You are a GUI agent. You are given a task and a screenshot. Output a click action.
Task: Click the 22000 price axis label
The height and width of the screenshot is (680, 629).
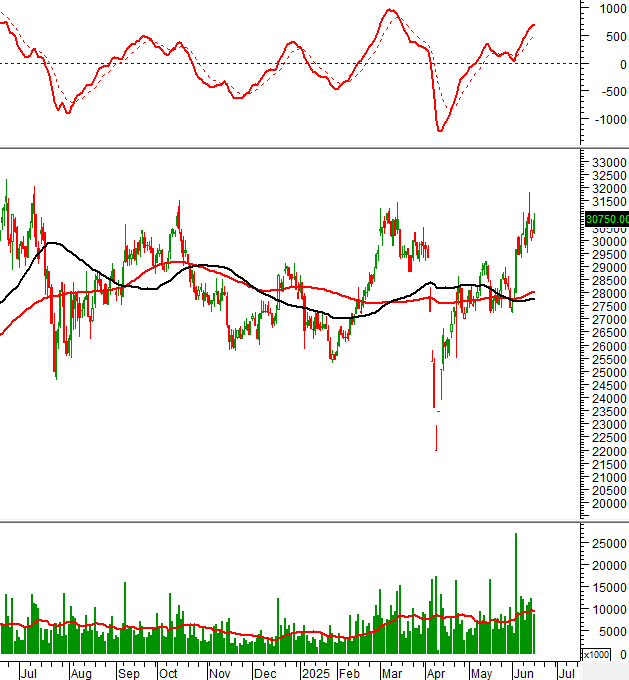point(609,451)
